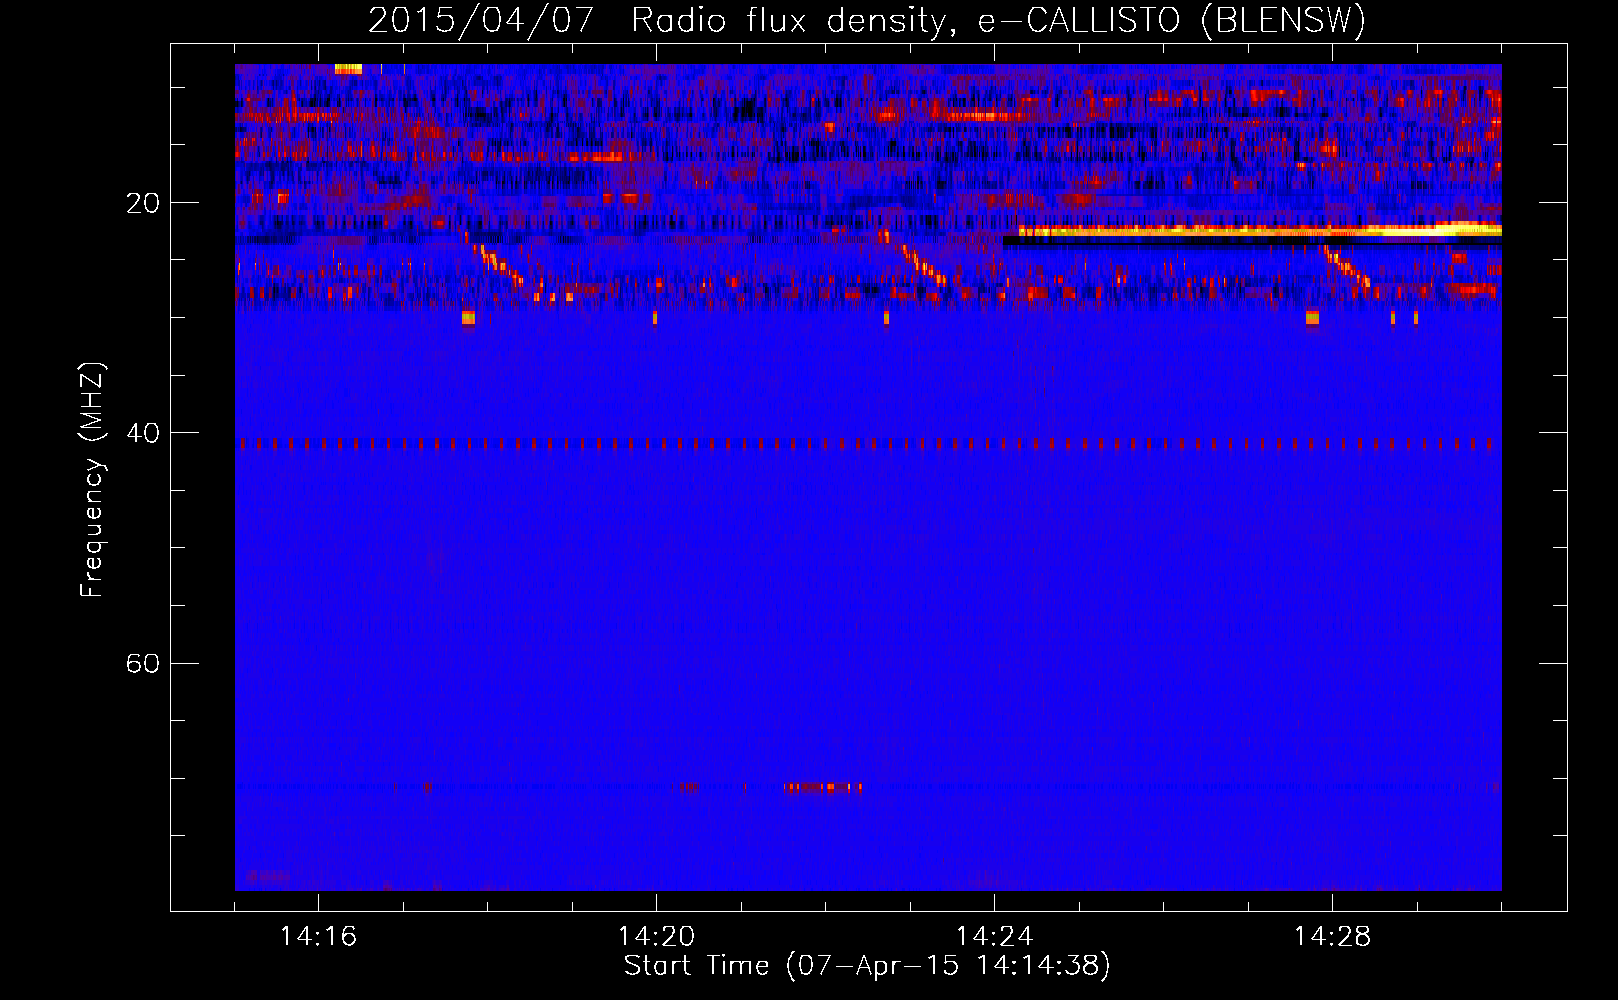Click the bright yellow horizontal emission band near 22 MHz
The height and width of the screenshot is (1000, 1618).
click(1260, 230)
